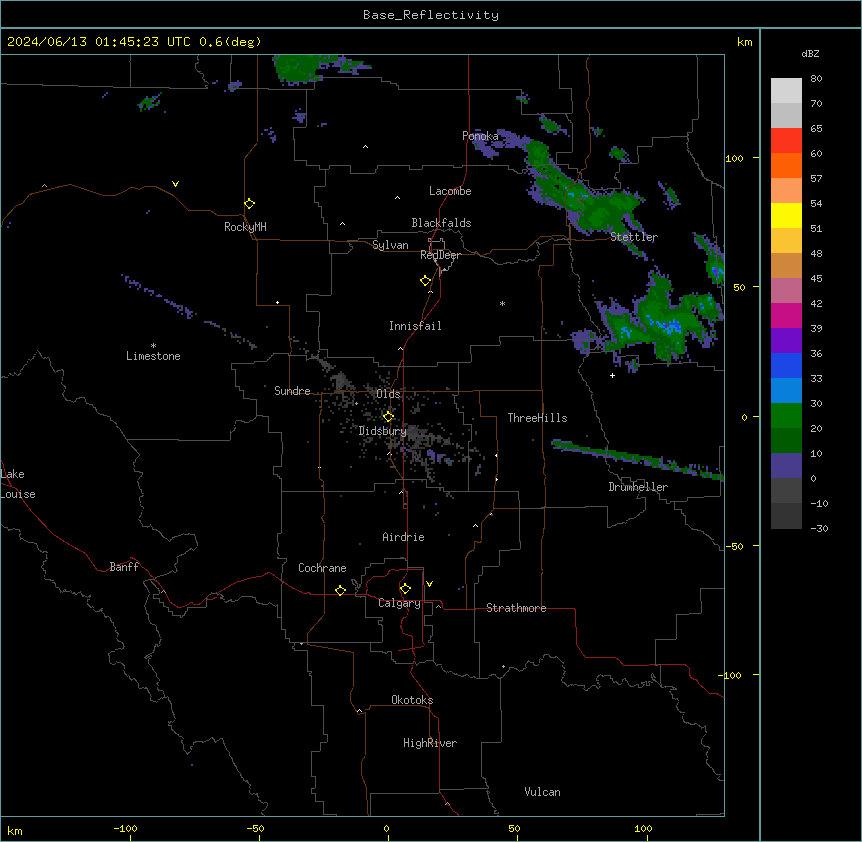The height and width of the screenshot is (842, 862).
Task: Click the Innisfail city label
Action: click(415, 326)
